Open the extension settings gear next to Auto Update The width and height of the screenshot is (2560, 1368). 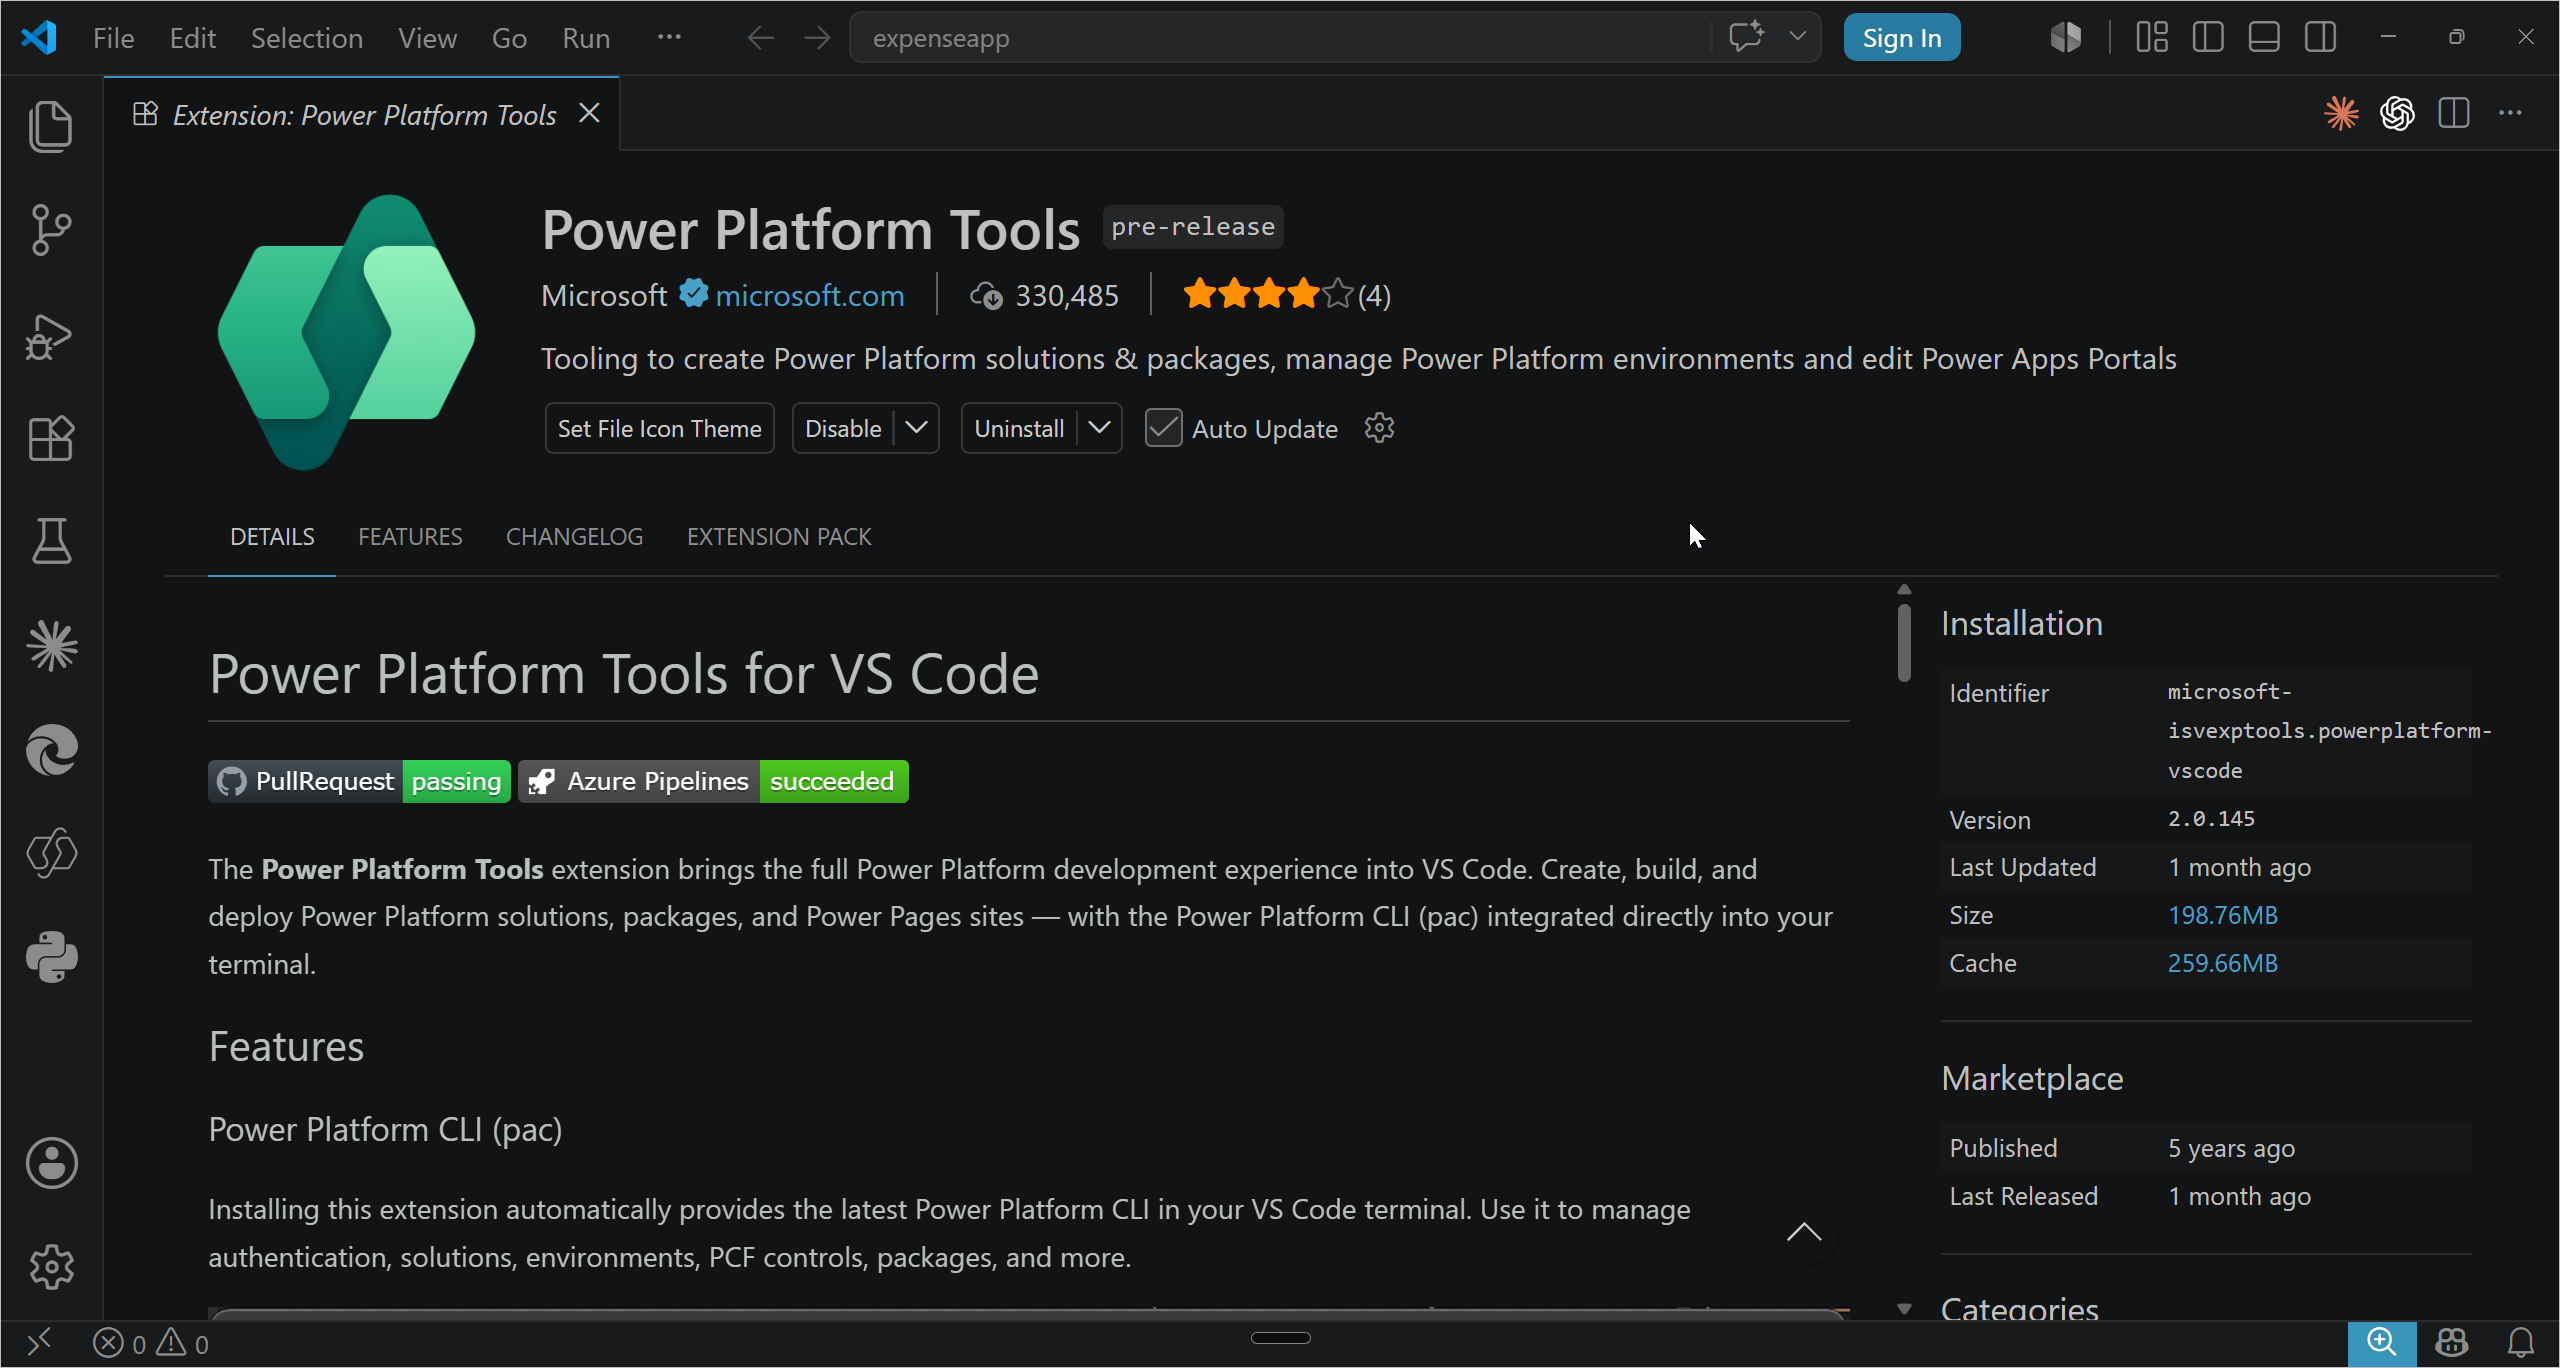pyautogui.click(x=1379, y=428)
